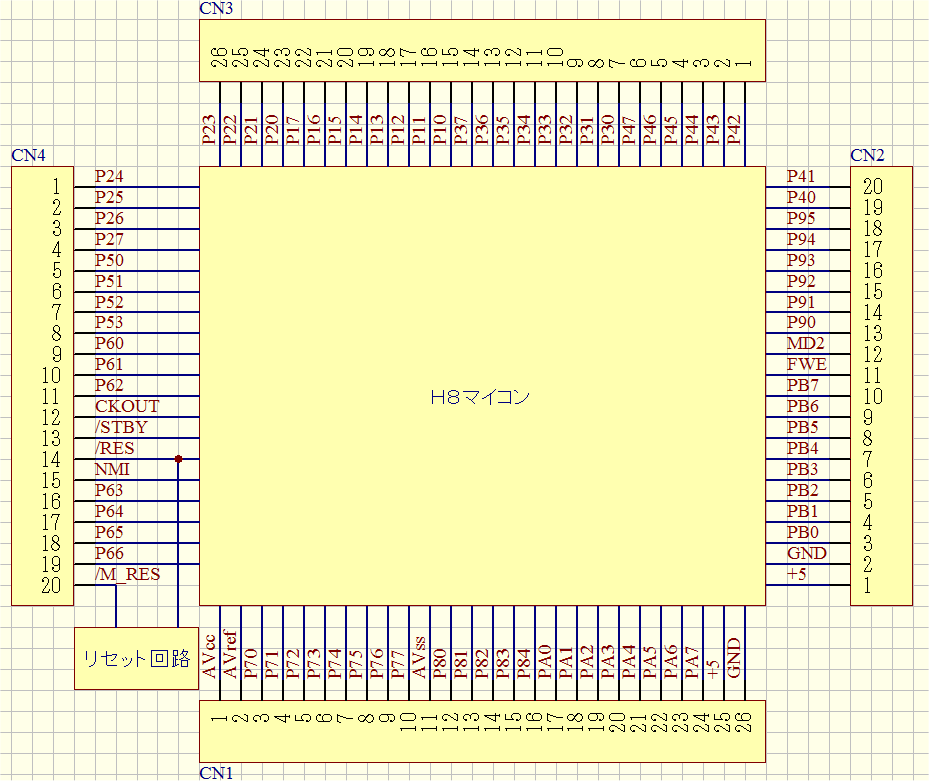Select the PA0 net label
This screenshot has width=929, height=781.
pyautogui.click(x=544, y=662)
